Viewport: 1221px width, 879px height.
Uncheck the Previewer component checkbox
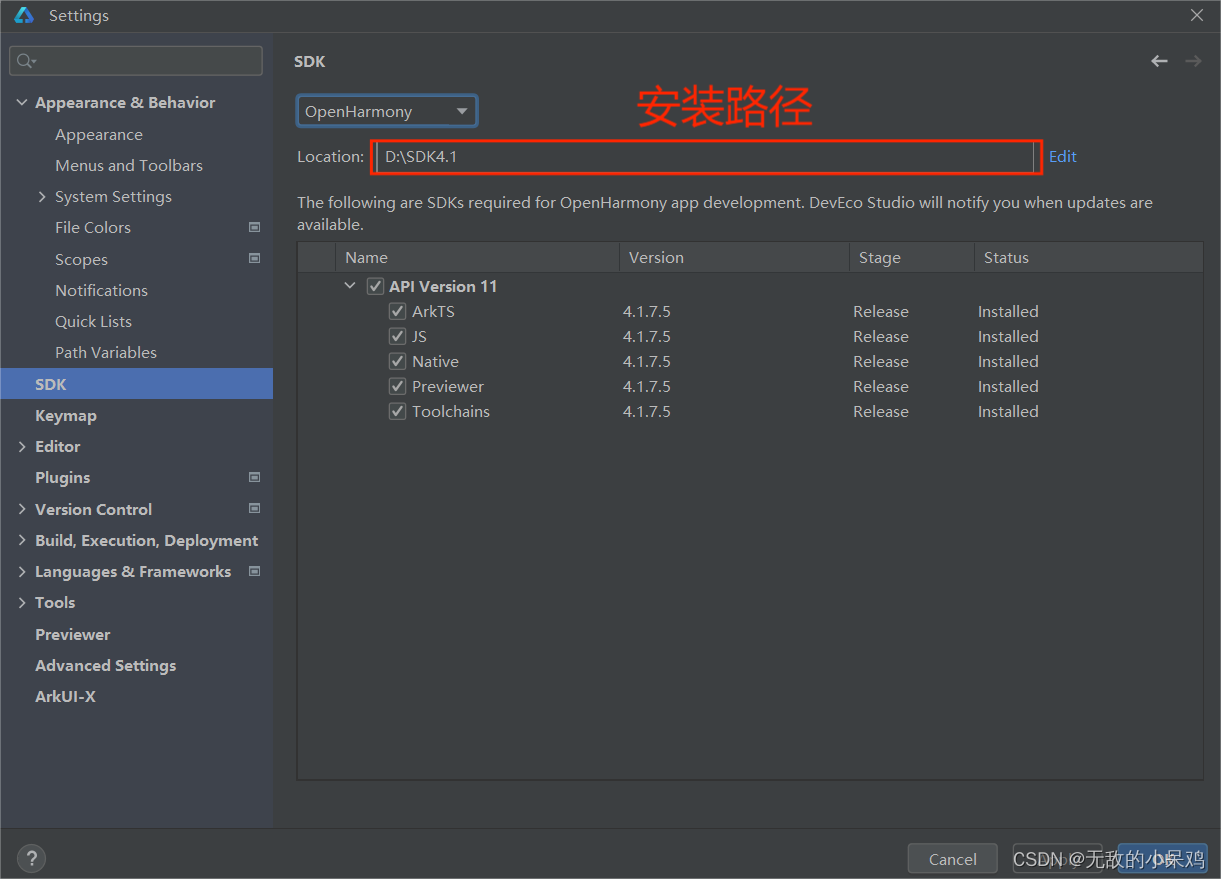(397, 386)
